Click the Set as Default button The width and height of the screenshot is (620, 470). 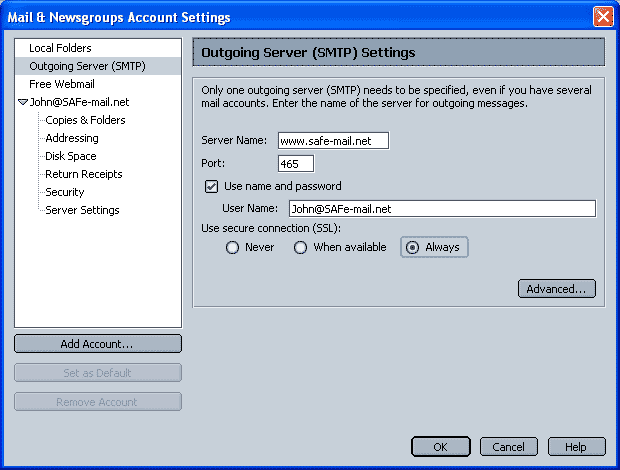pos(98,373)
